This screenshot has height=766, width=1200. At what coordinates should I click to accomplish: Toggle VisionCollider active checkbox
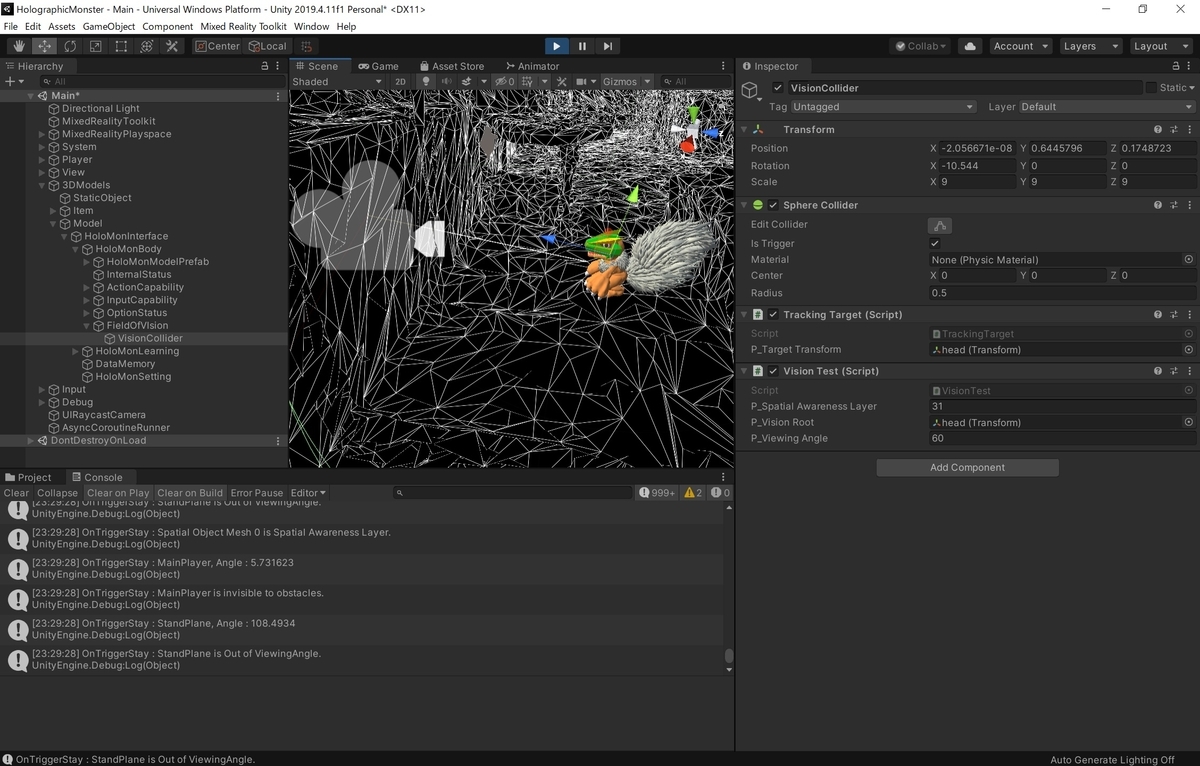pyautogui.click(x=778, y=88)
